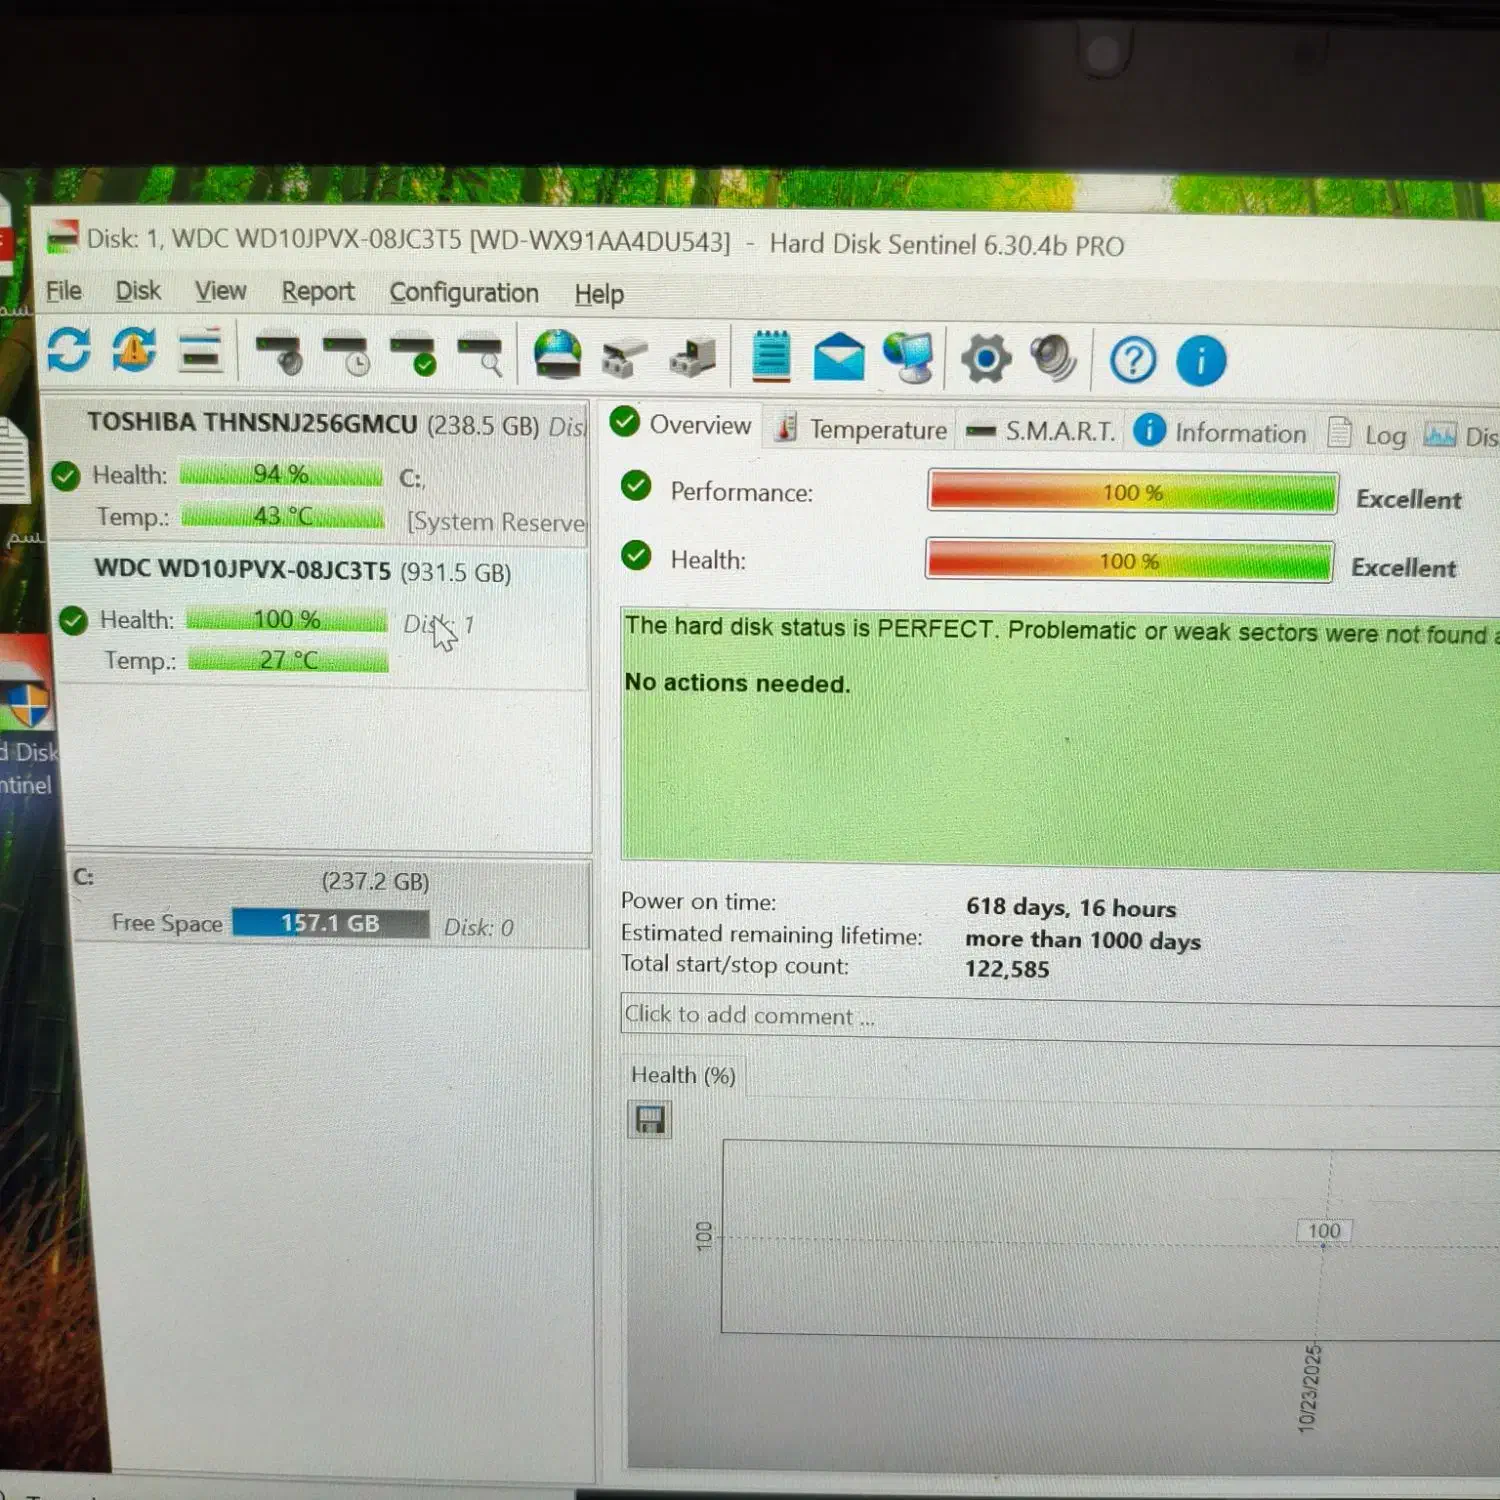This screenshot has height=1500, width=1500.
Task: Select the TOSHIBA THNSNJ256GMCU disk entry
Action: coord(252,423)
